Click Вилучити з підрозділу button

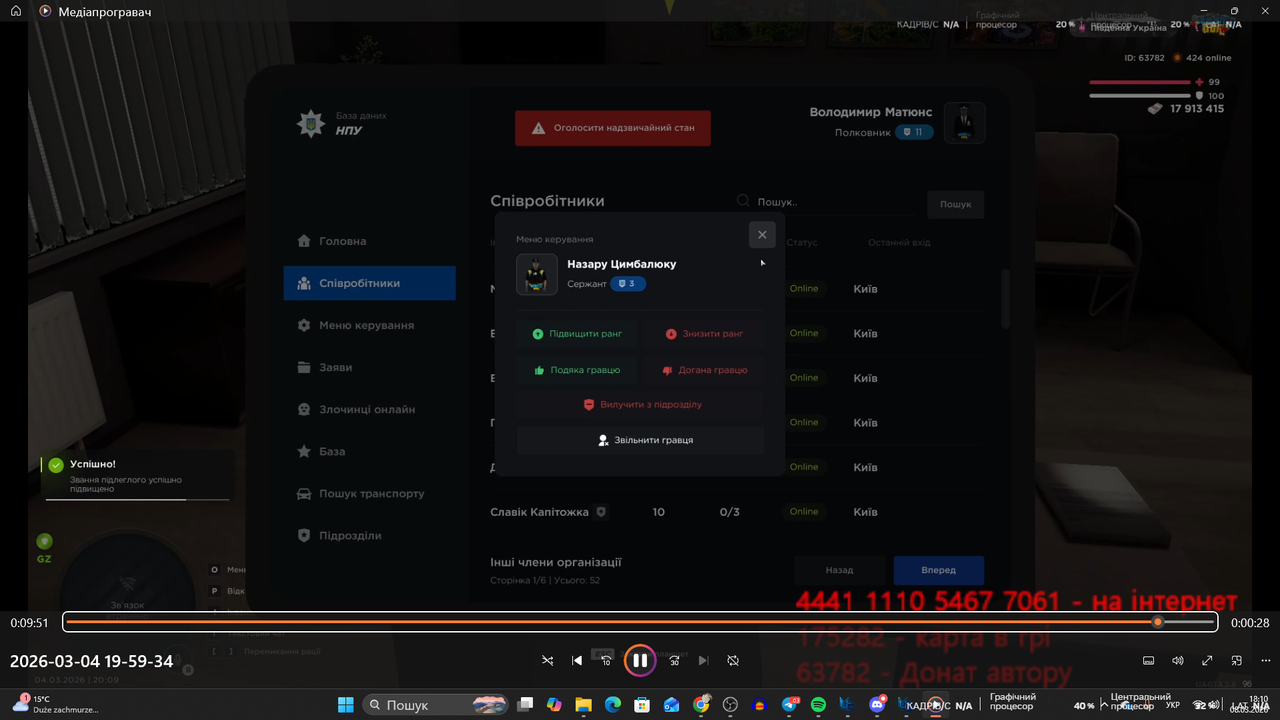click(x=641, y=405)
